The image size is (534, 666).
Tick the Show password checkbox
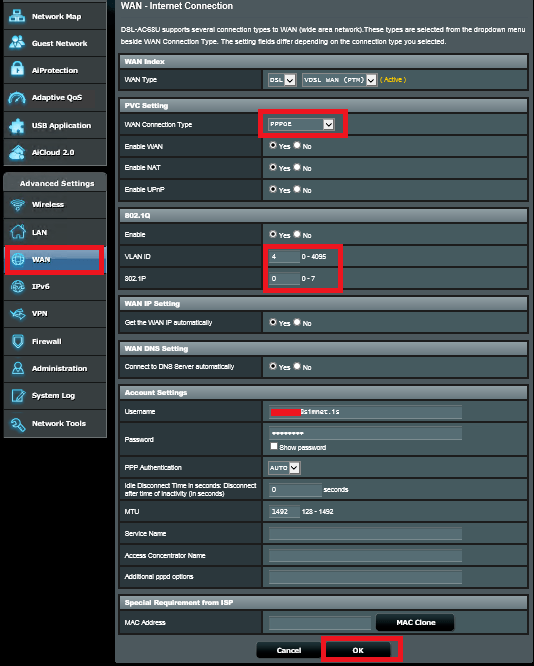[x=274, y=446]
